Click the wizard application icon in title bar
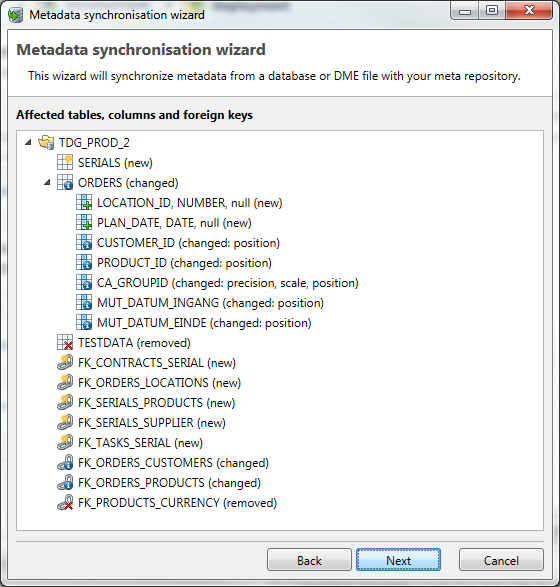560x587 pixels. 15,15
